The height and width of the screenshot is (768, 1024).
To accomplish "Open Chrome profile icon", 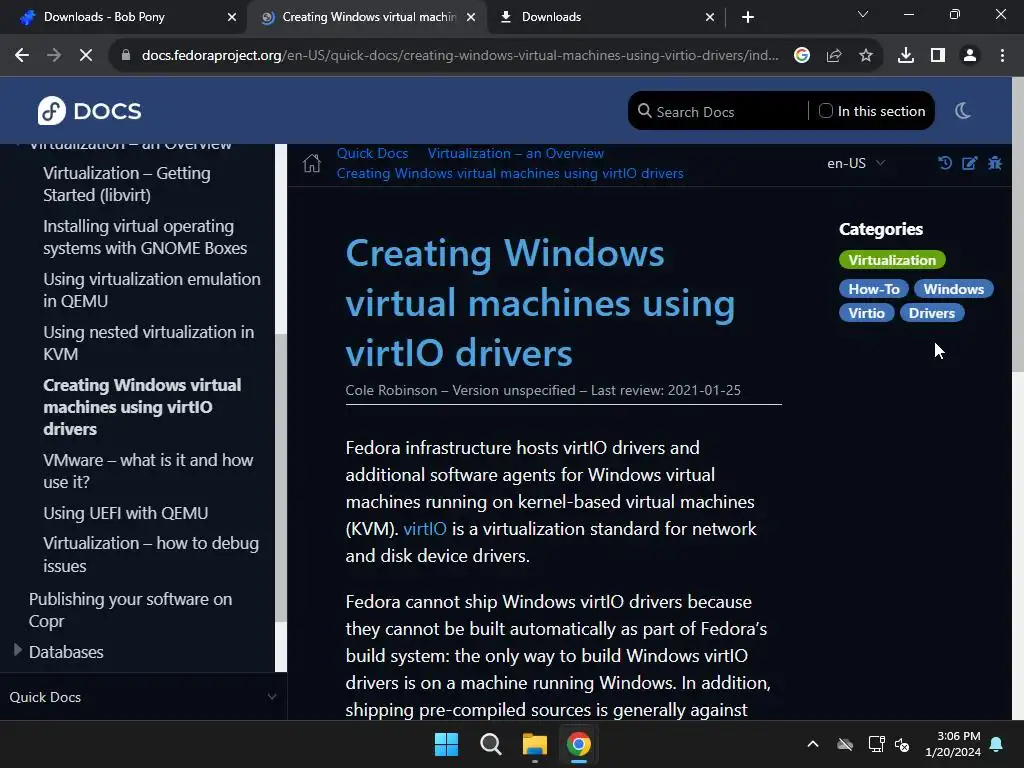I will coord(970,56).
